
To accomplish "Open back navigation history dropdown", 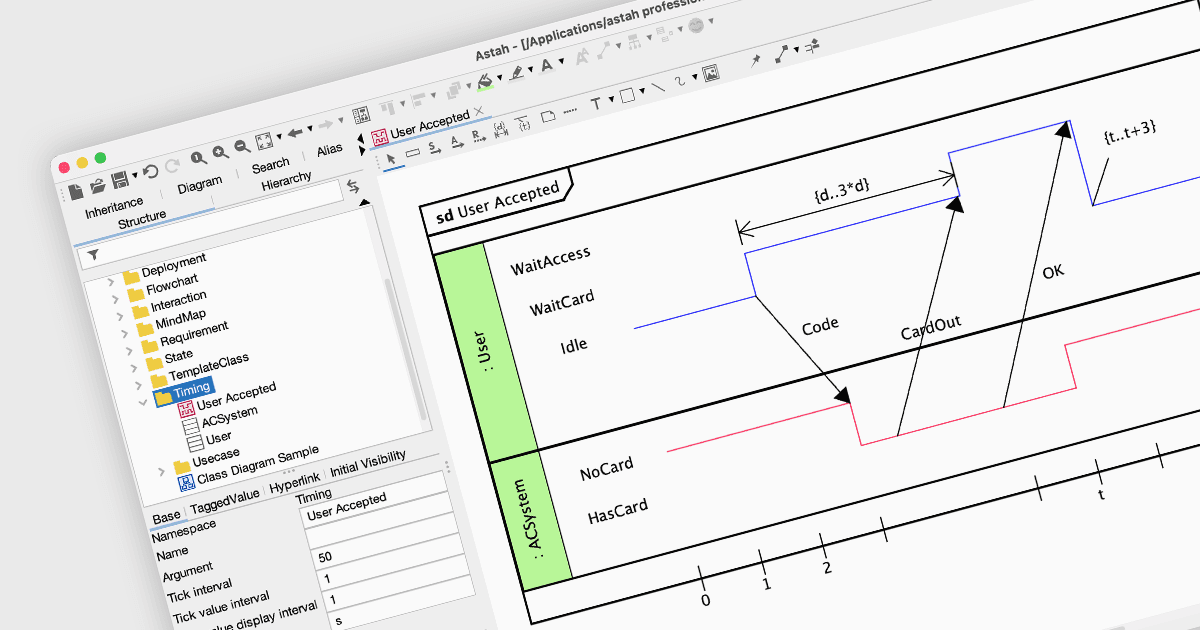I will (x=309, y=128).
